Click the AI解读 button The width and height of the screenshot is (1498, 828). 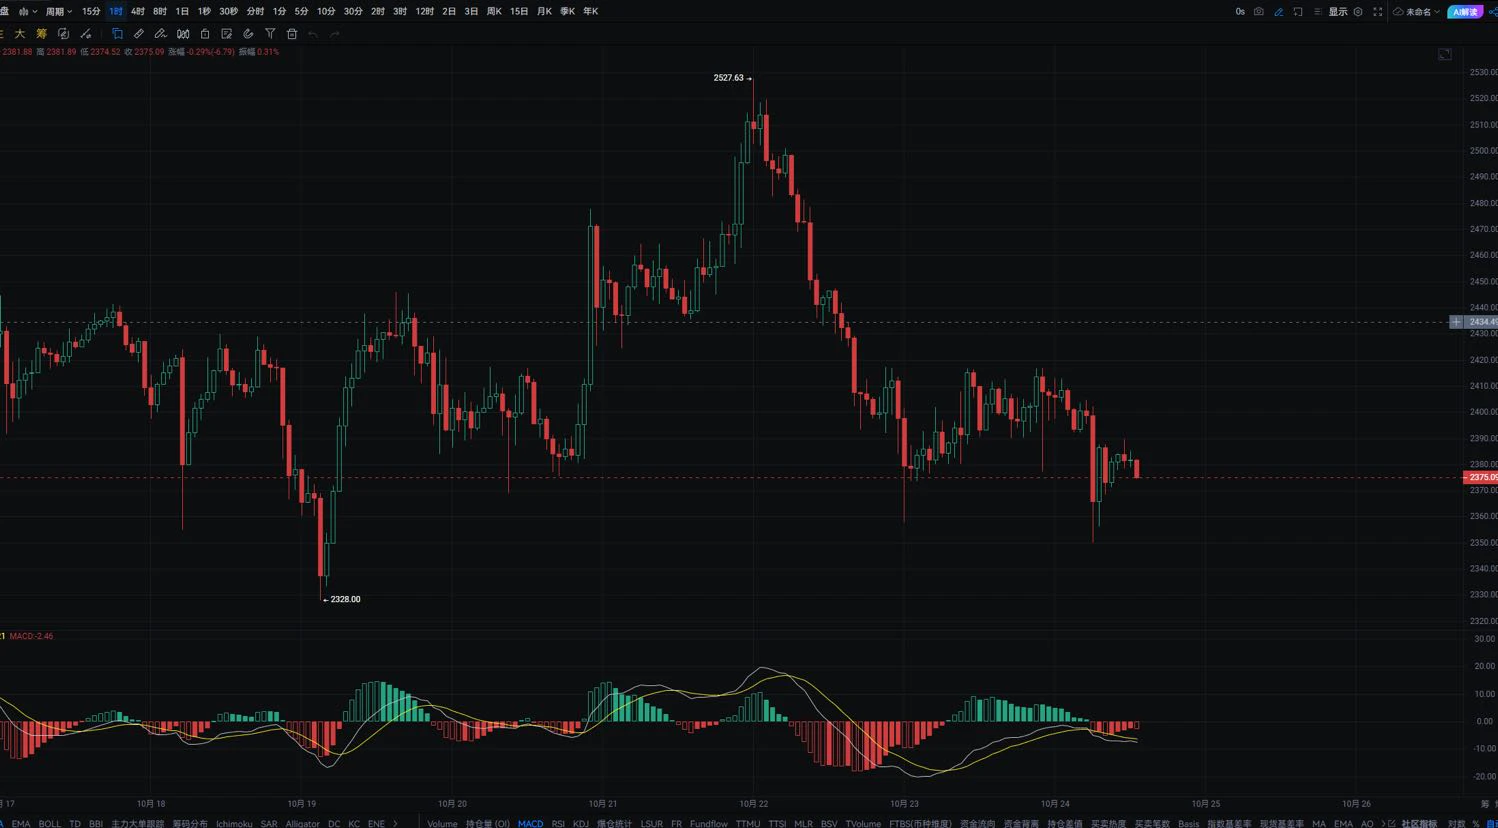(x=1464, y=12)
